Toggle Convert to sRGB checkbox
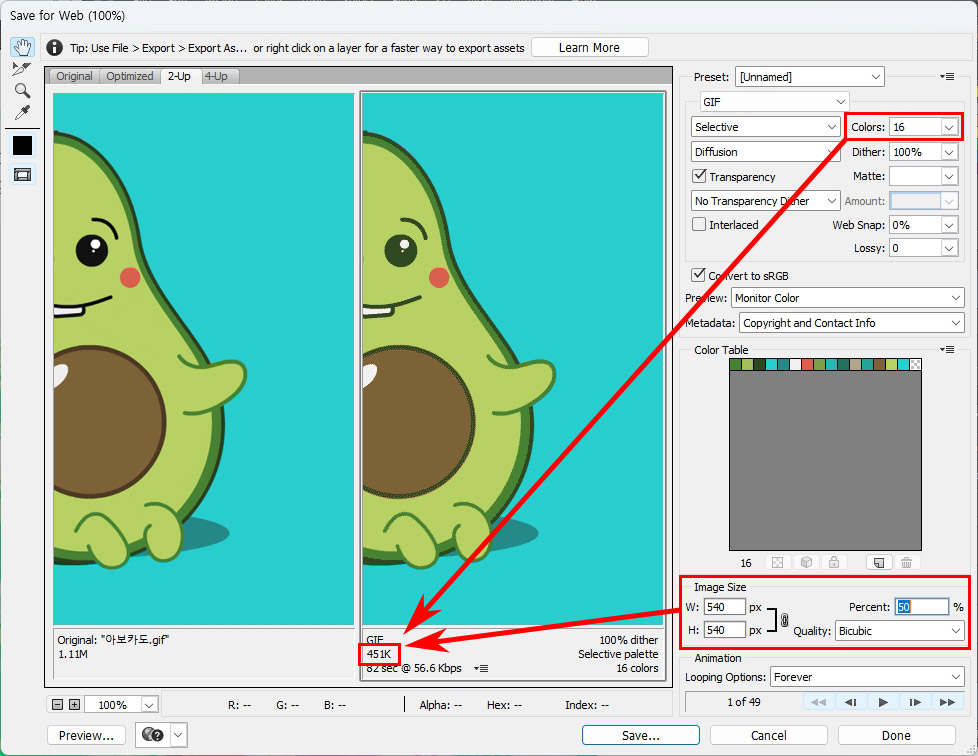Screen dimensions: 978x756 click(x=699, y=274)
